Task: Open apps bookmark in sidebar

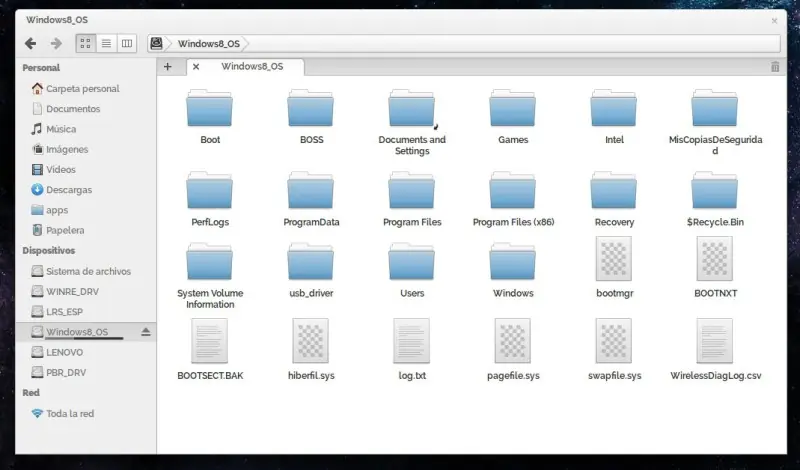Action: coord(86,210)
